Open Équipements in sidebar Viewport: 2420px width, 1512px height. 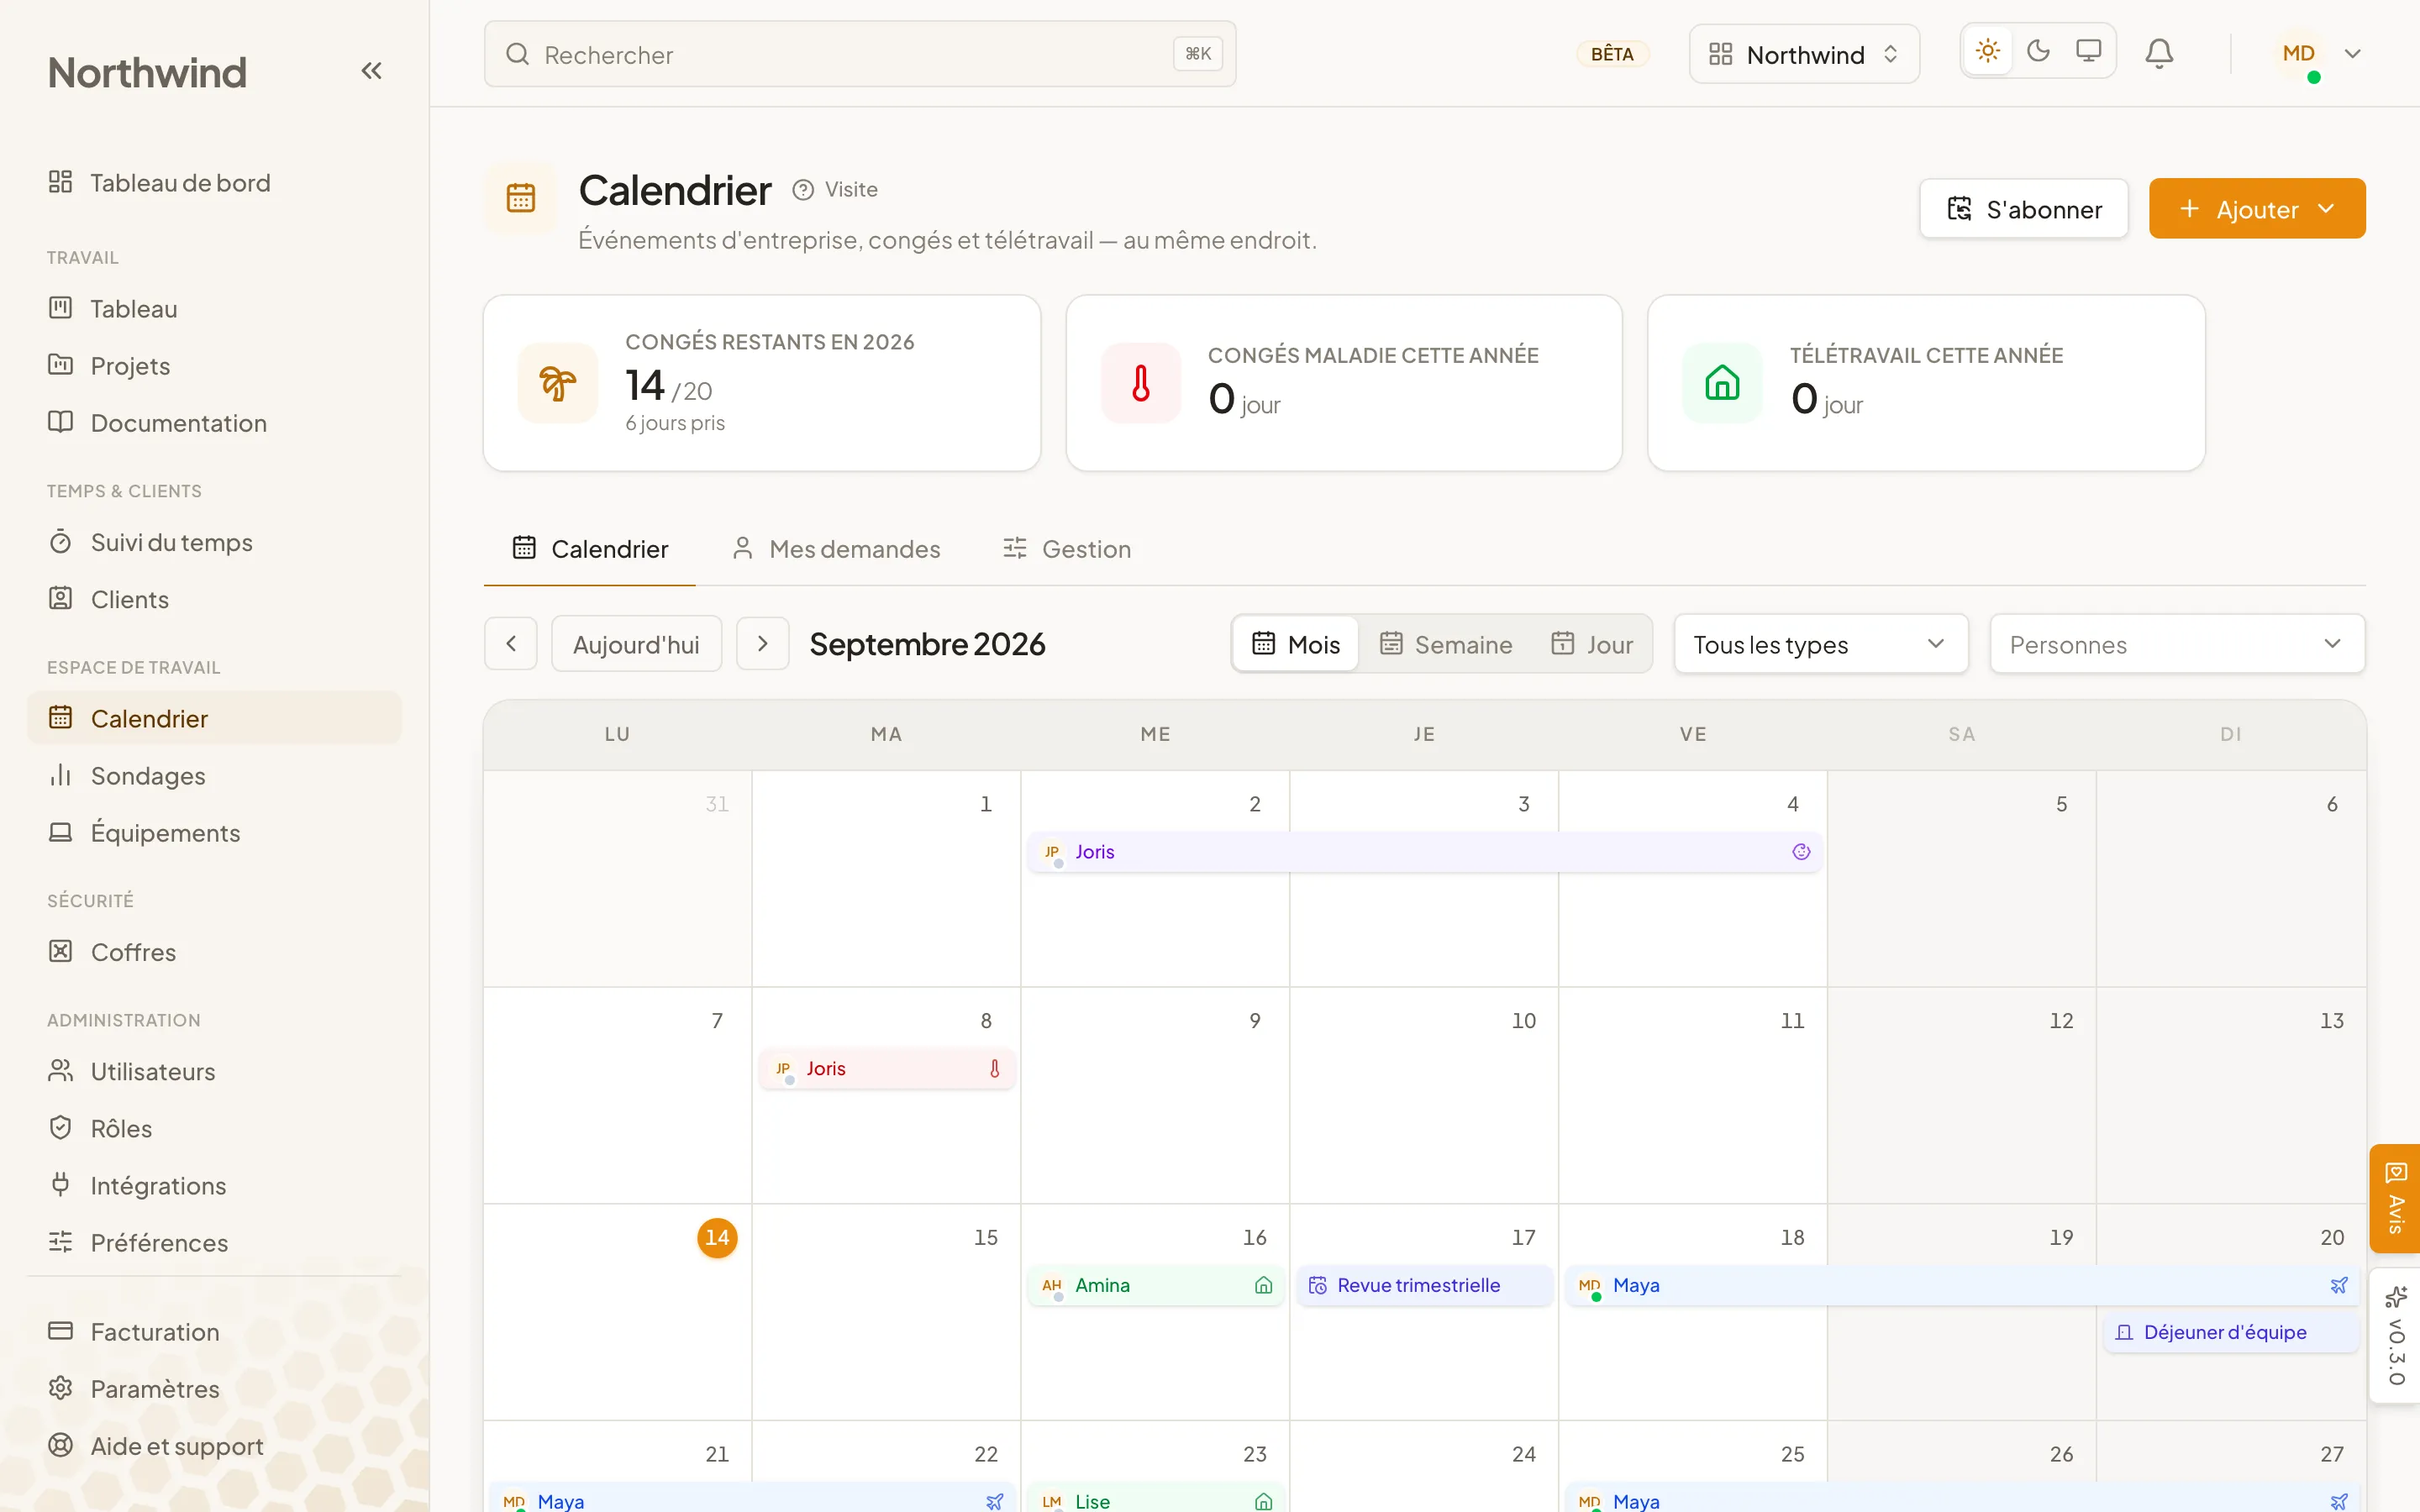pyautogui.click(x=215, y=833)
